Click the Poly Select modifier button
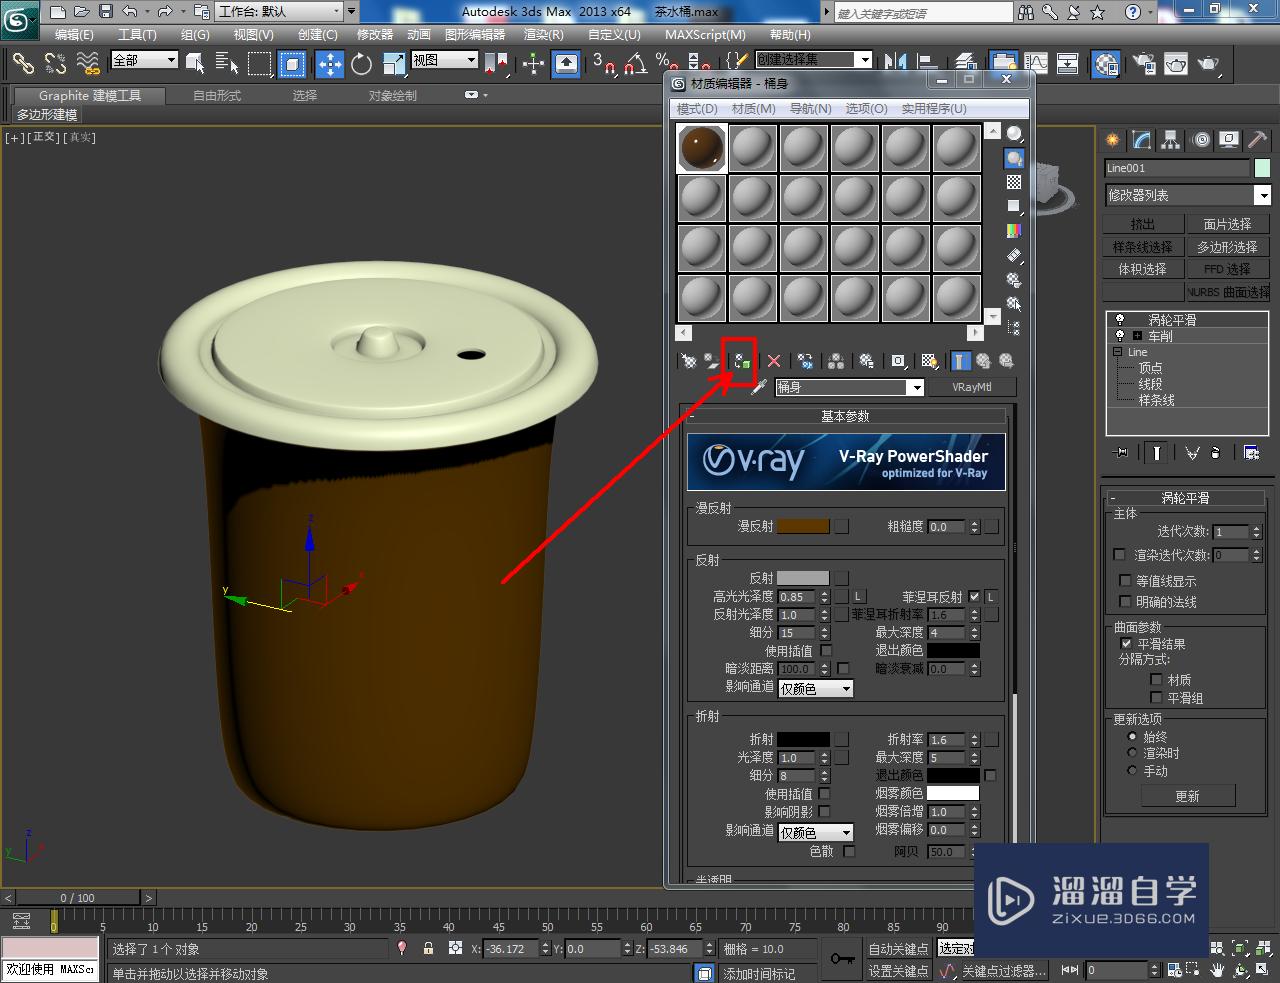Viewport: 1280px width, 983px height. [1227, 246]
